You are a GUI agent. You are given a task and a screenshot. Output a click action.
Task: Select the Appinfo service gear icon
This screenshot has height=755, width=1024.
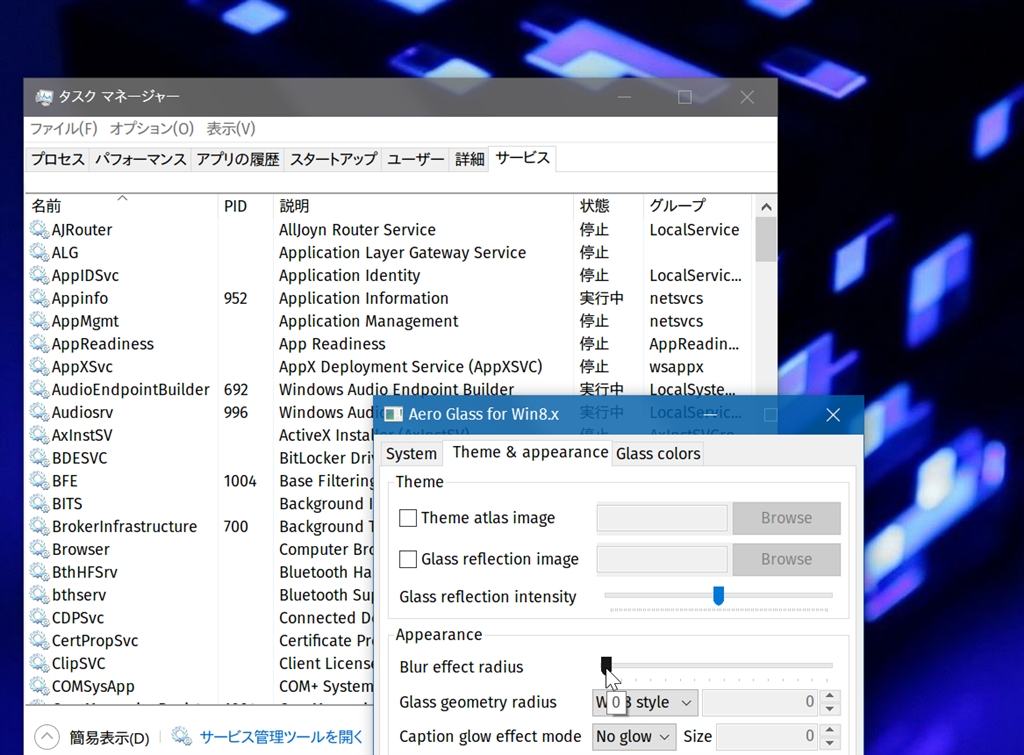39,298
